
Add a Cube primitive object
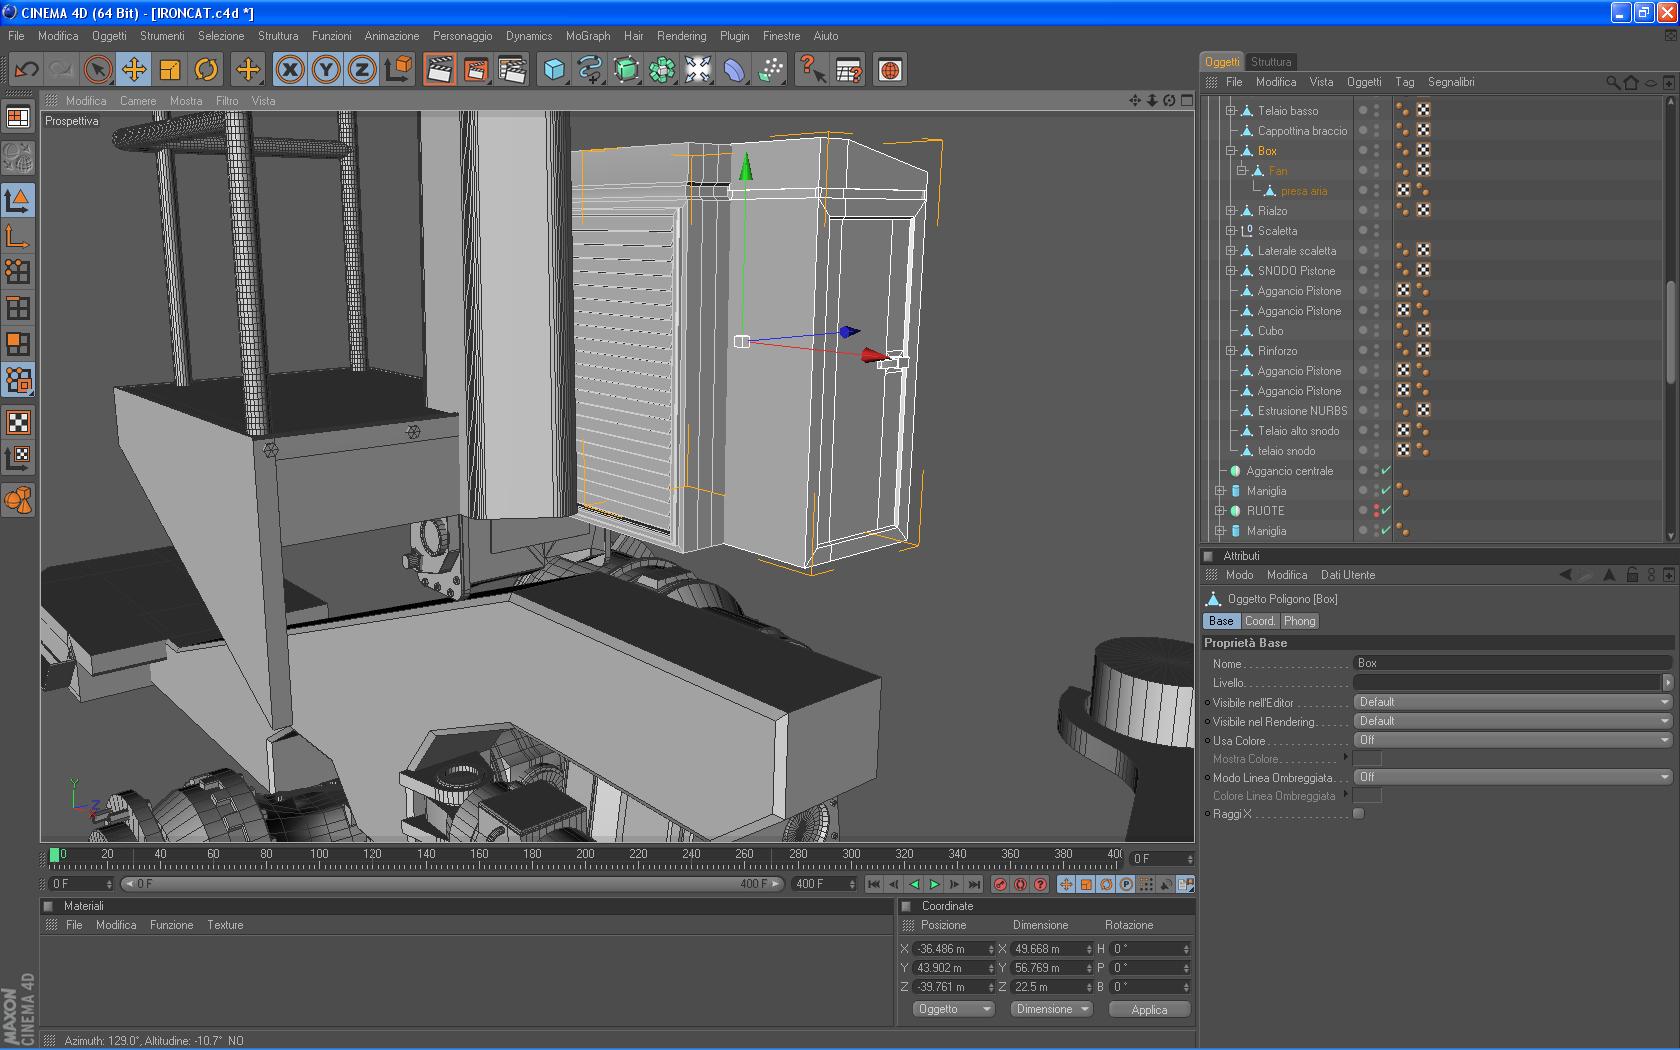click(554, 69)
